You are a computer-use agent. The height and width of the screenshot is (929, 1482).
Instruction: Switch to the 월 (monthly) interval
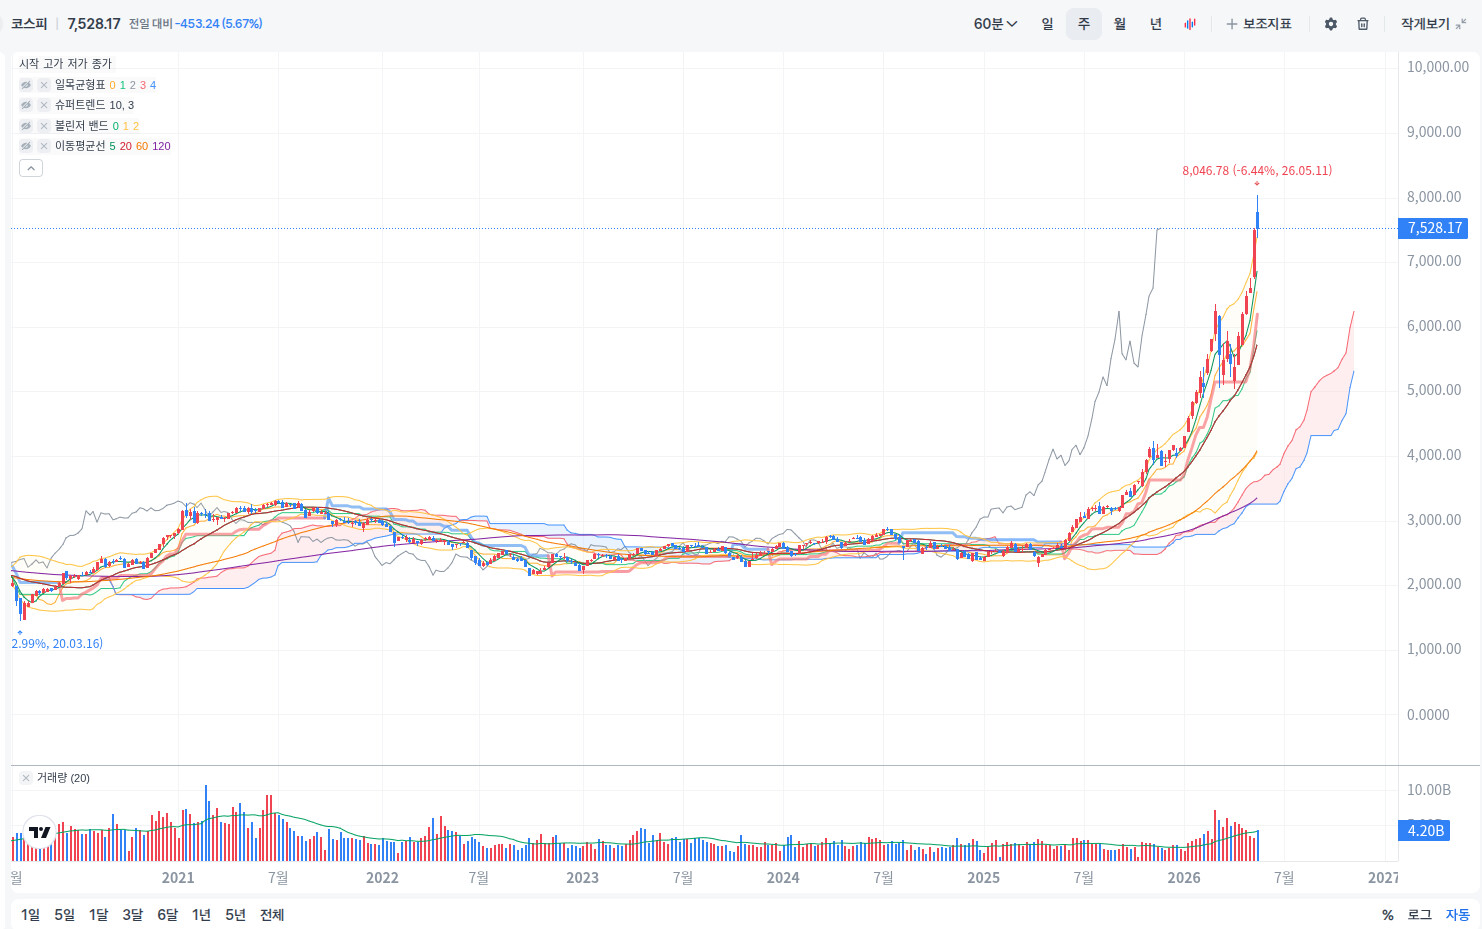pyautogui.click(x=1120, y=24)
